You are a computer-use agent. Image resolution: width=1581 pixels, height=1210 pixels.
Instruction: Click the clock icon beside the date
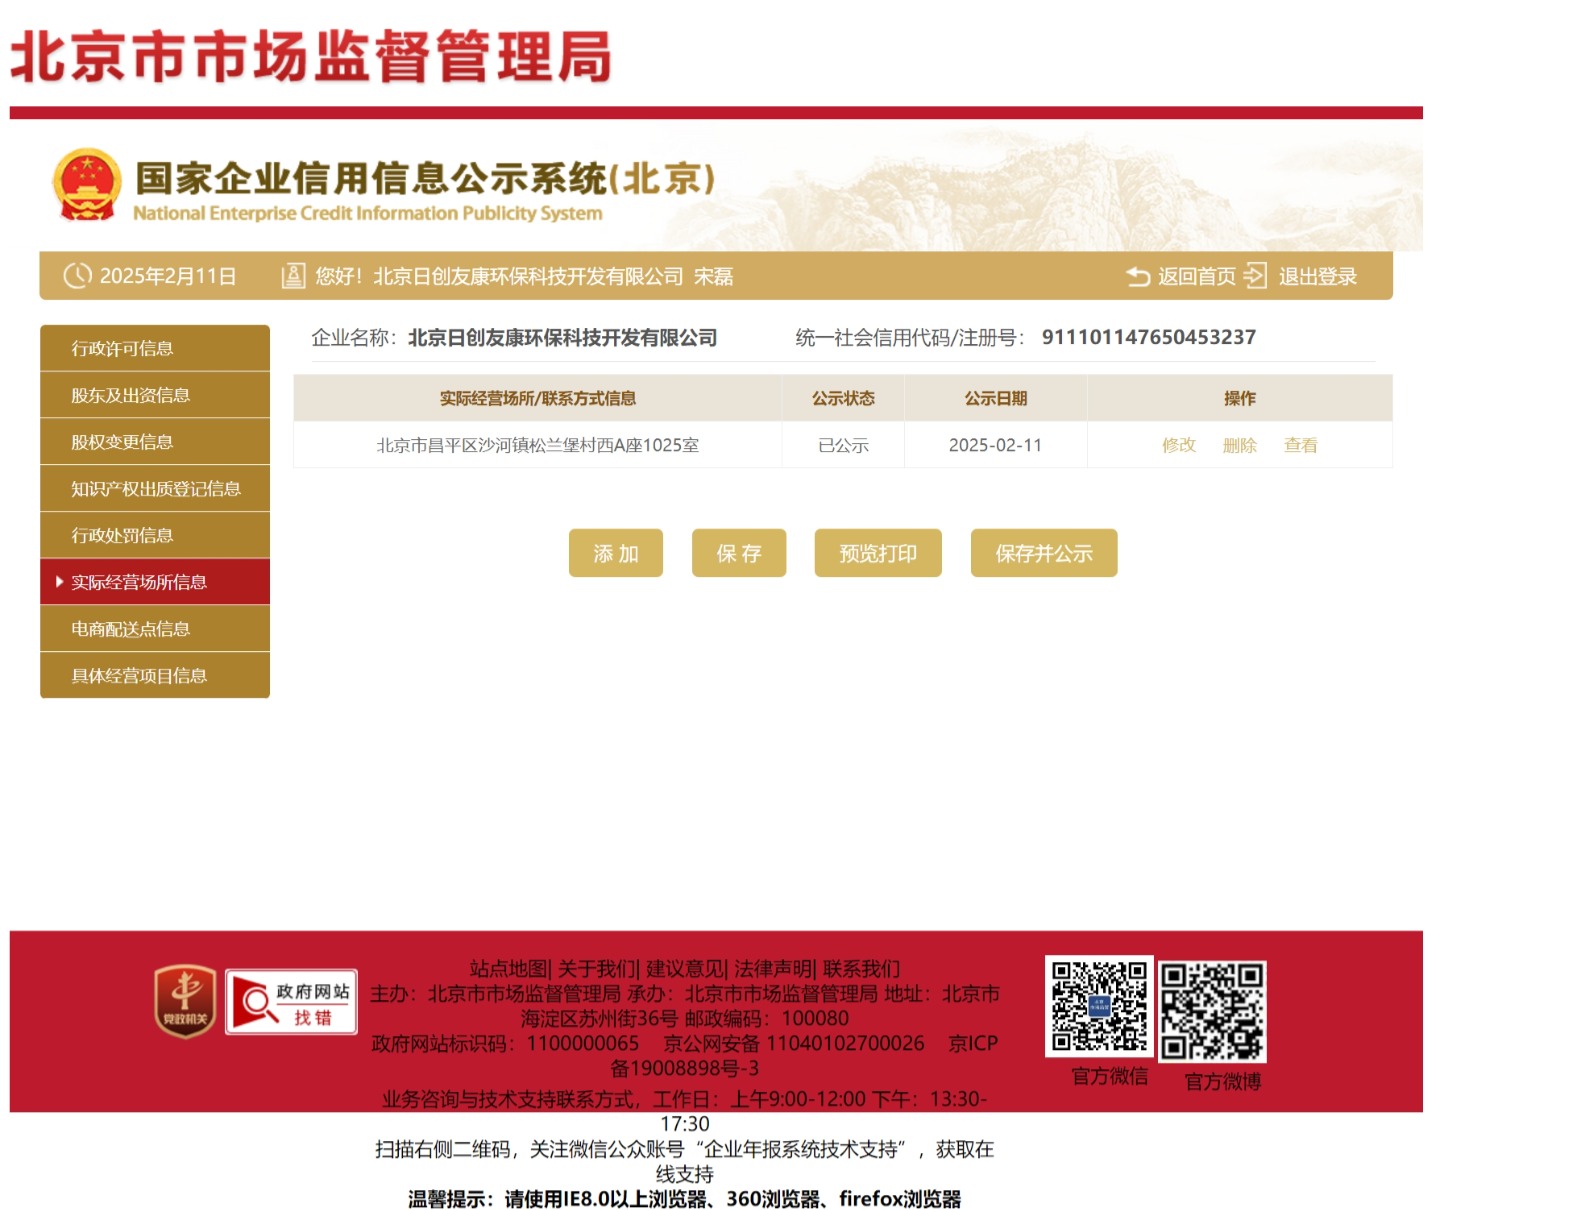coord(77,276)
